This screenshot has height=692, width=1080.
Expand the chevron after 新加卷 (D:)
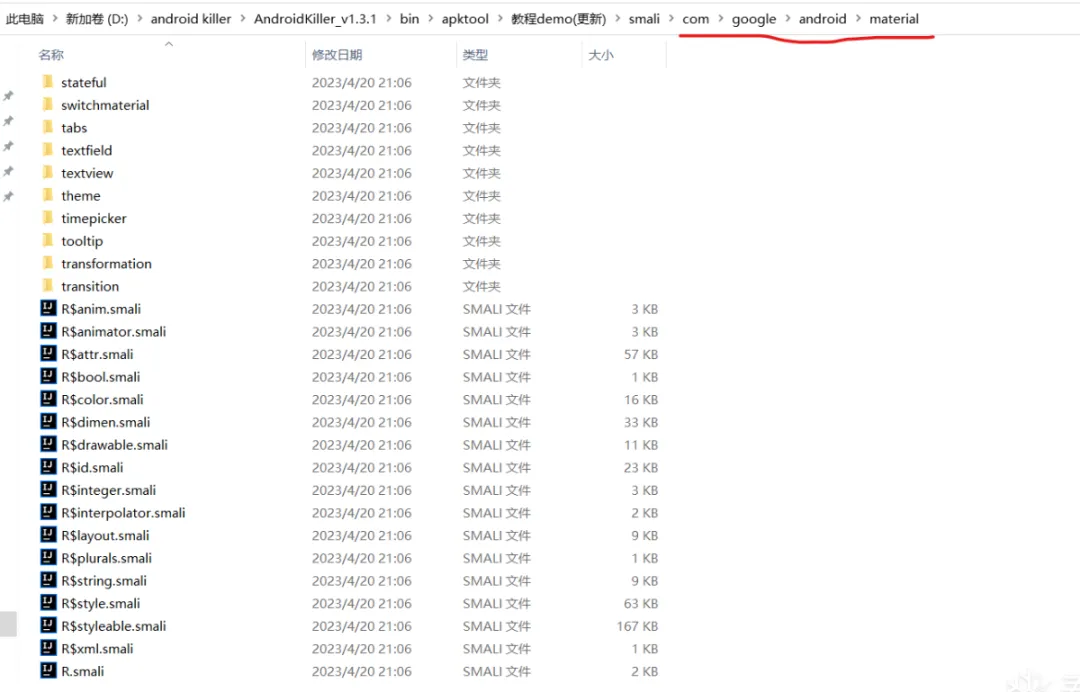pyautogui.click(x=140, y=19)
